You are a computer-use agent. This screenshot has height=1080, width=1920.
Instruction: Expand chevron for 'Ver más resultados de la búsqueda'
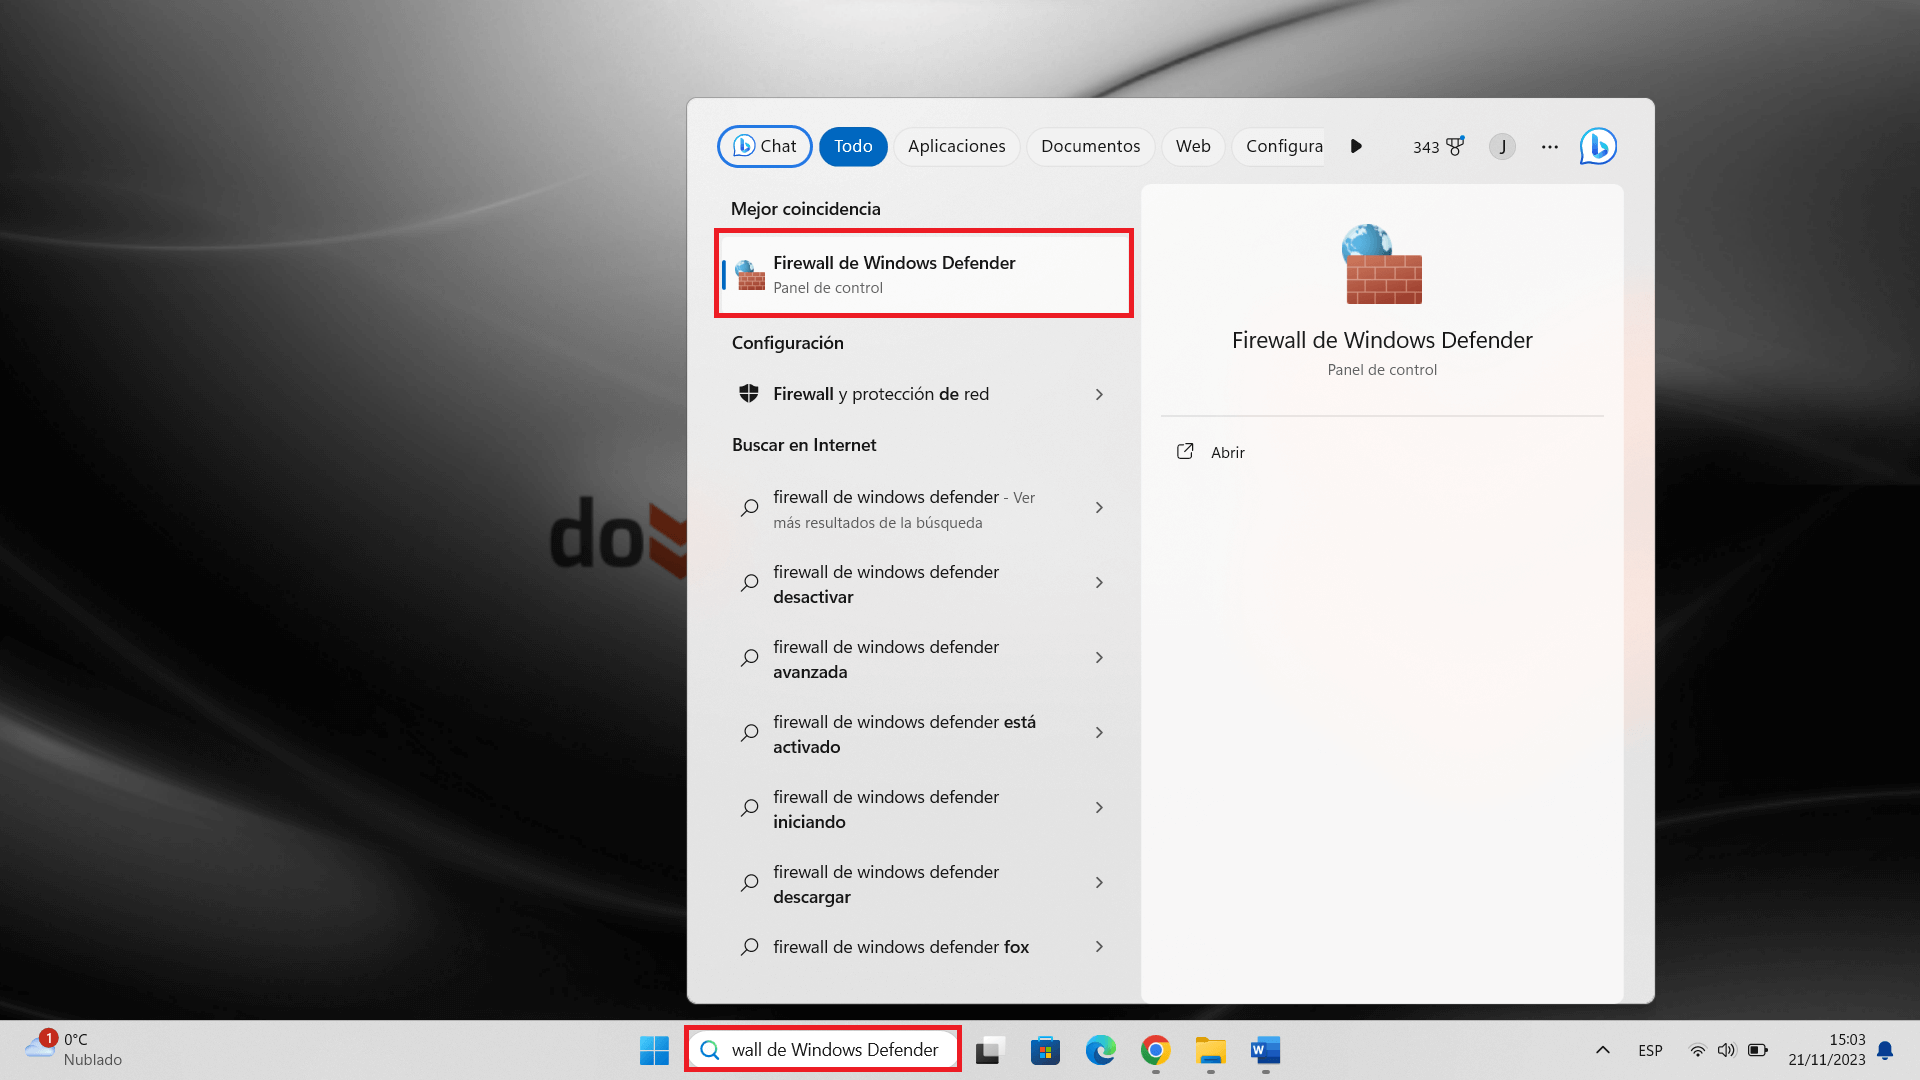(1099, 508)
